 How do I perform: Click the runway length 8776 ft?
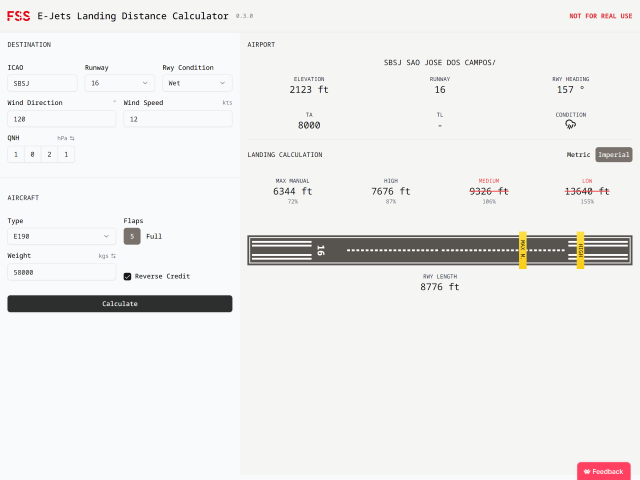click(x=440, y=287)
